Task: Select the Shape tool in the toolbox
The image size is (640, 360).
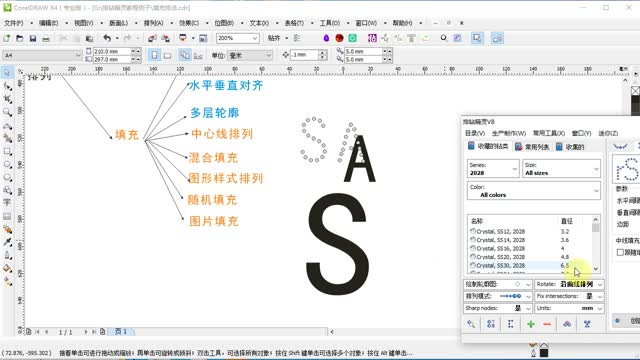Action: pyautogui.click(x=7, y=86)
